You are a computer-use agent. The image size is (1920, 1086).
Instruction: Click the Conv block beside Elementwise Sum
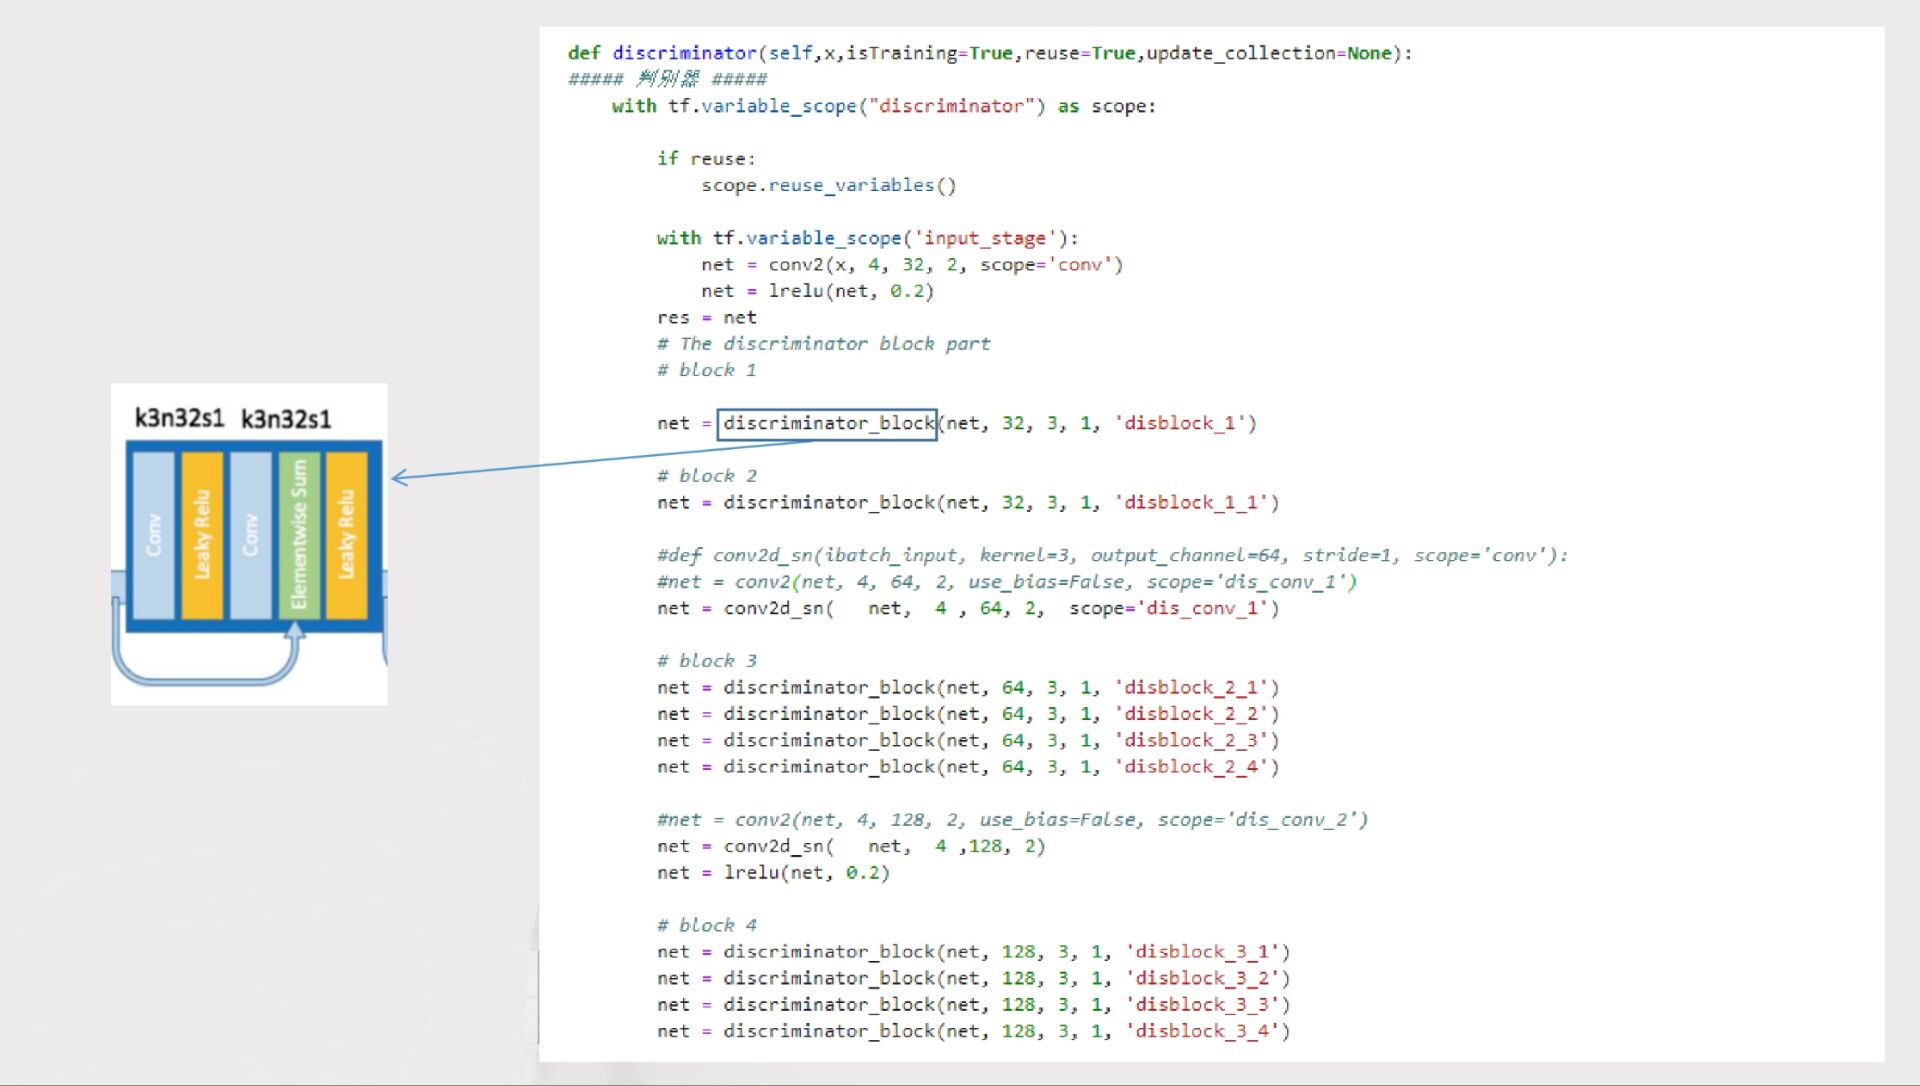(250, 535)
